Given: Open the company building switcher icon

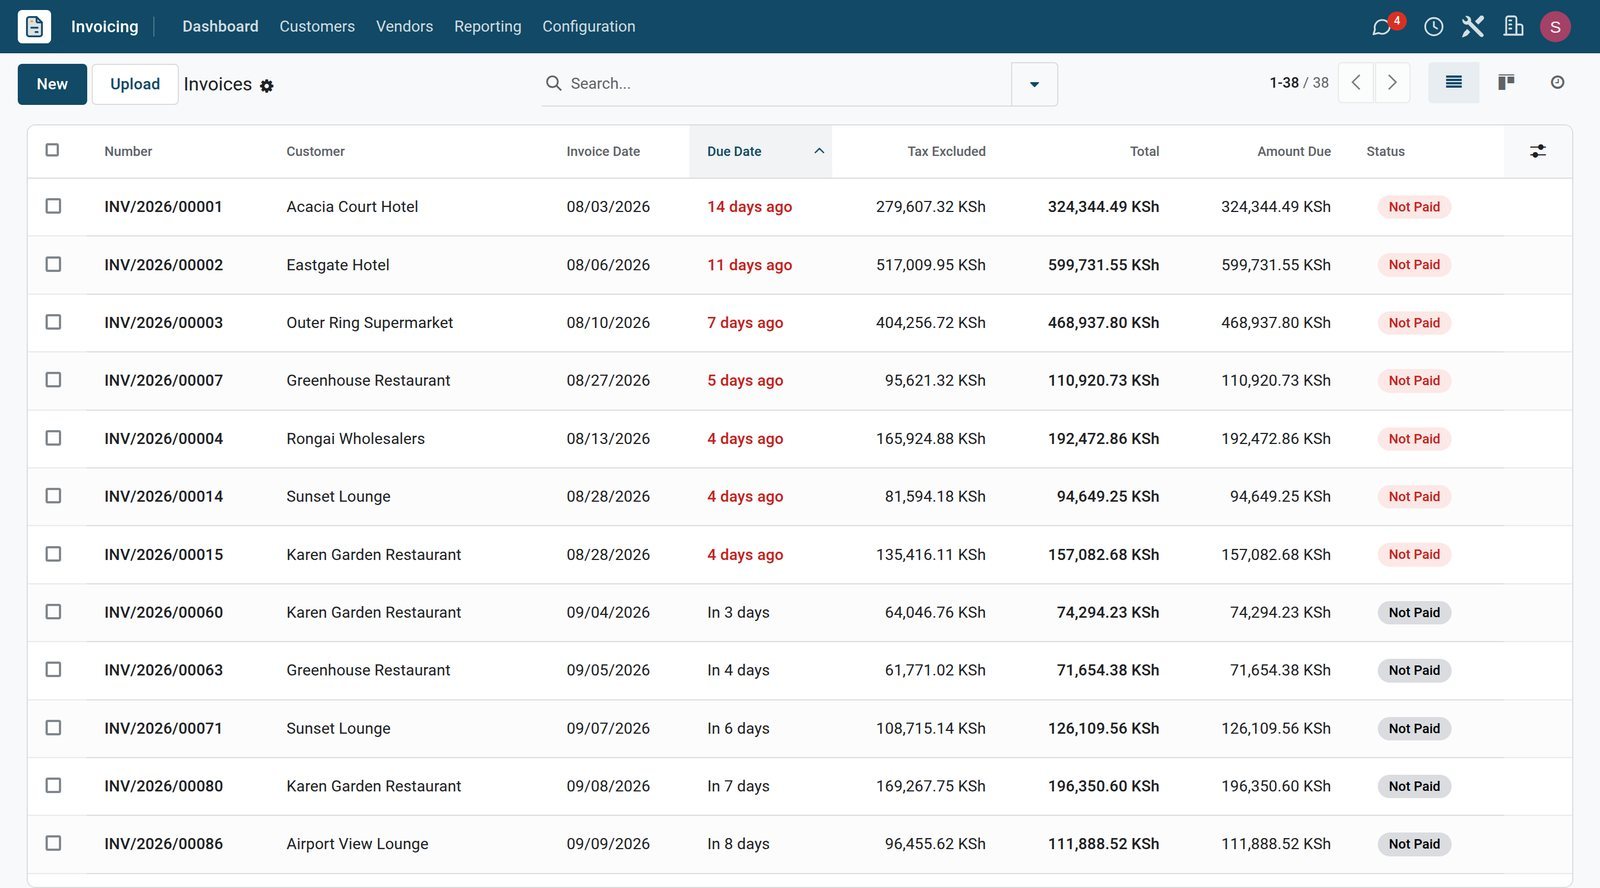Looking at the screenshot, I should tap(1513, 27).
